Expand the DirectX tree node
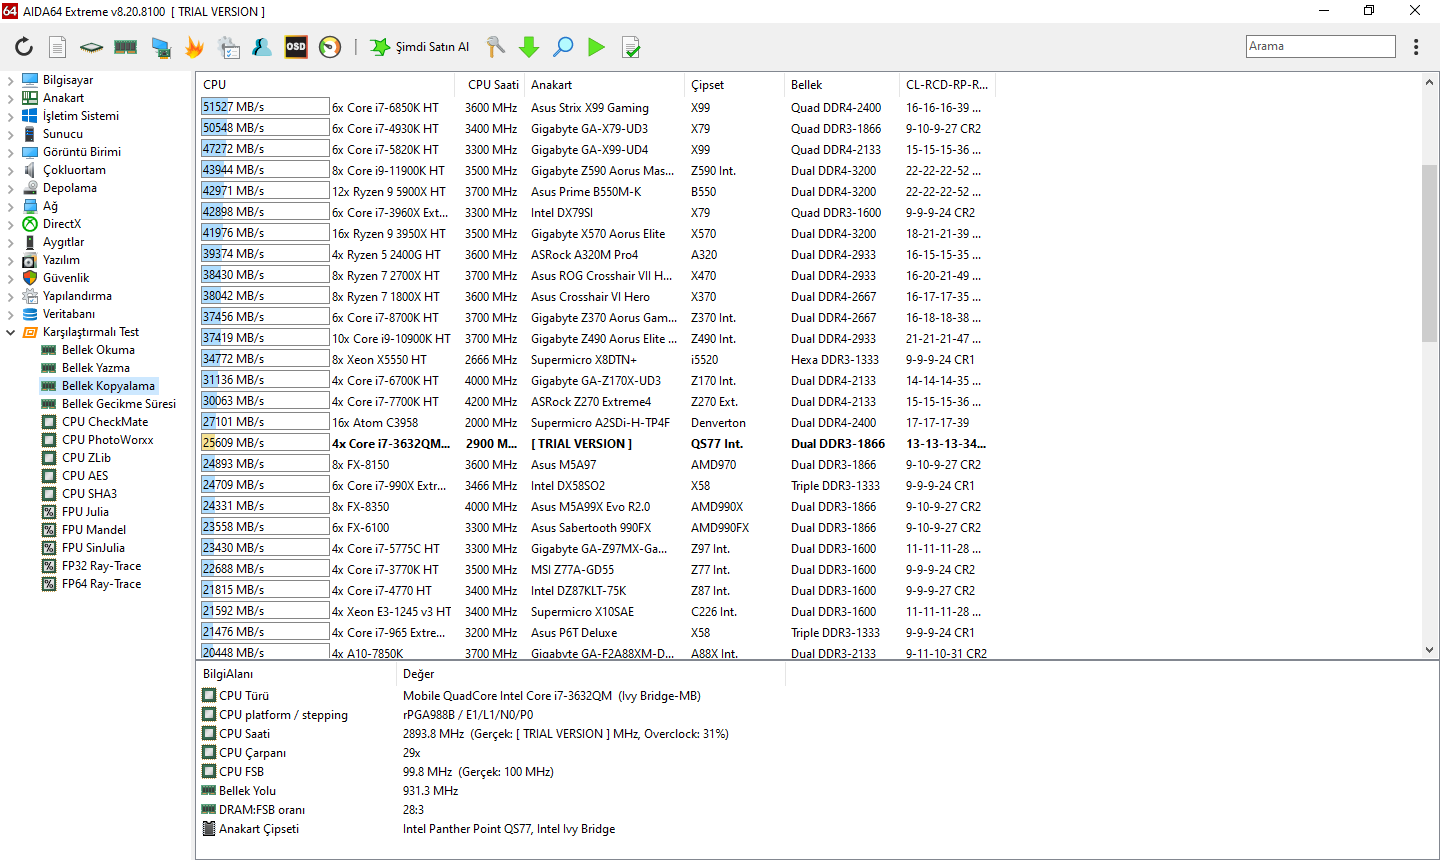Image resolution: width=1440 pixels, height=860 pixels. [x=10, y=224]
